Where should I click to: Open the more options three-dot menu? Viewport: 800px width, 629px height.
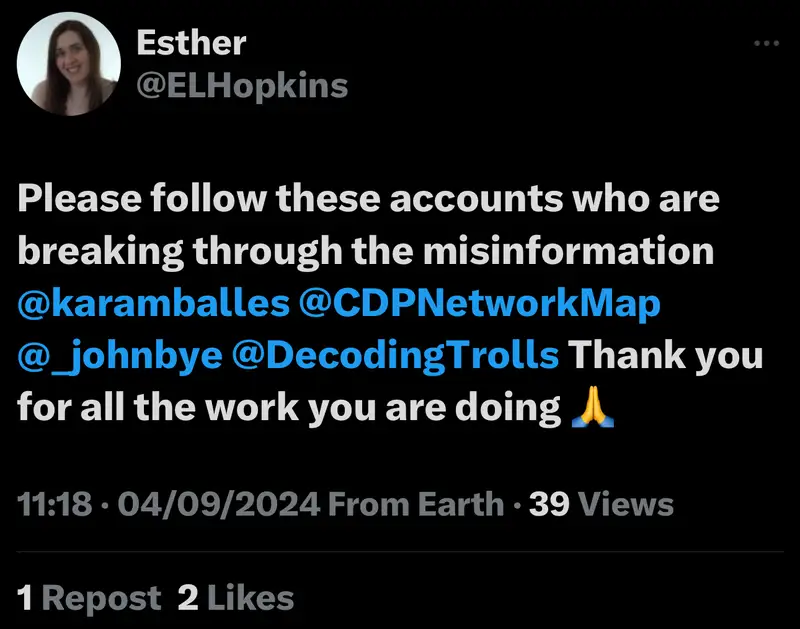[x=765, y=44]
